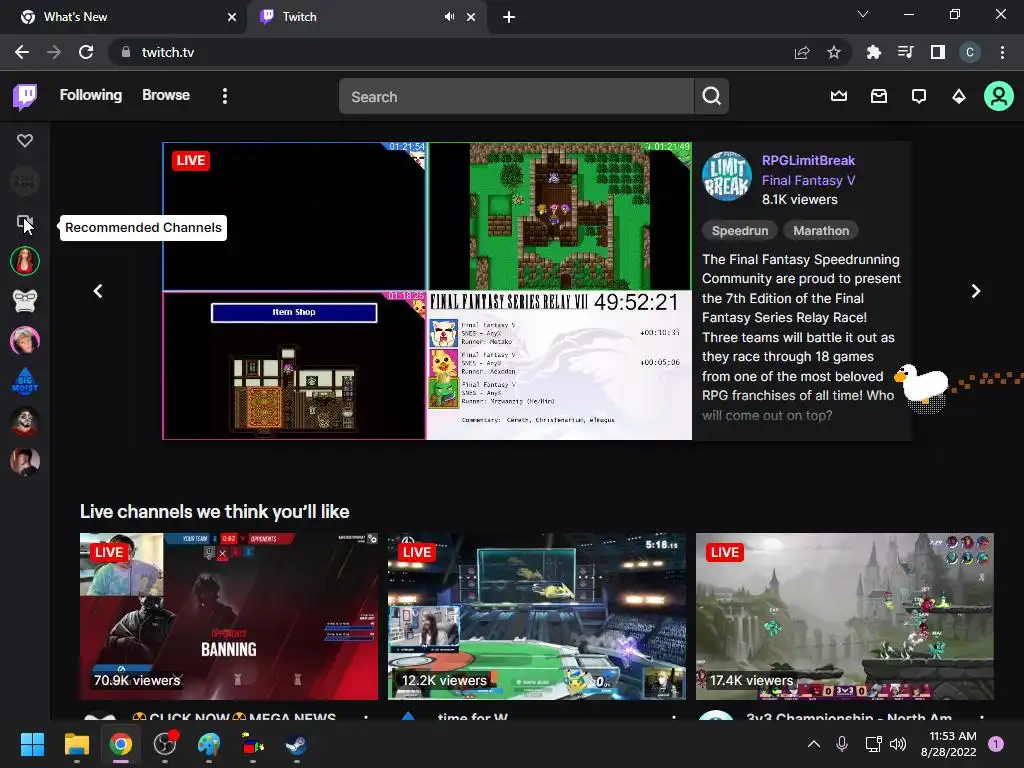Open the Chrome profile C avatar
Viewport: 1024px width, 768px height.
(970, 53)
